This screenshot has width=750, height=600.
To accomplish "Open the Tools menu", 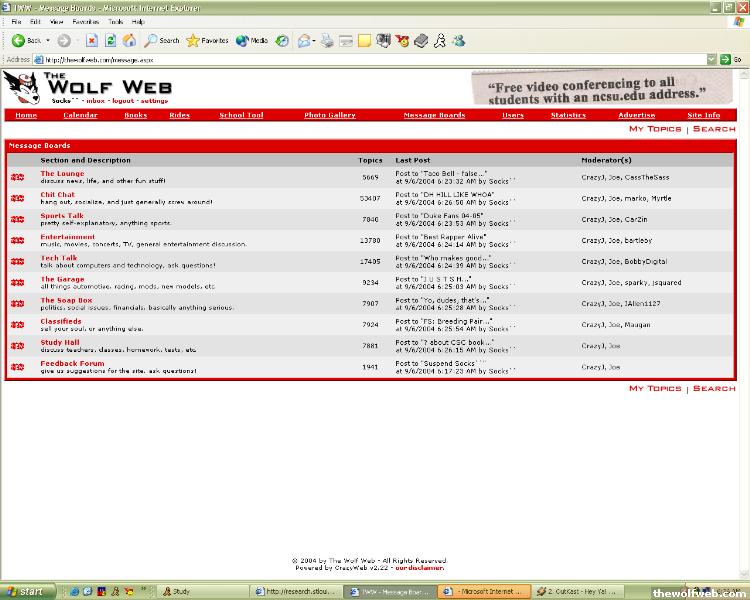I will pyautogui.click(x=116, y=21).
